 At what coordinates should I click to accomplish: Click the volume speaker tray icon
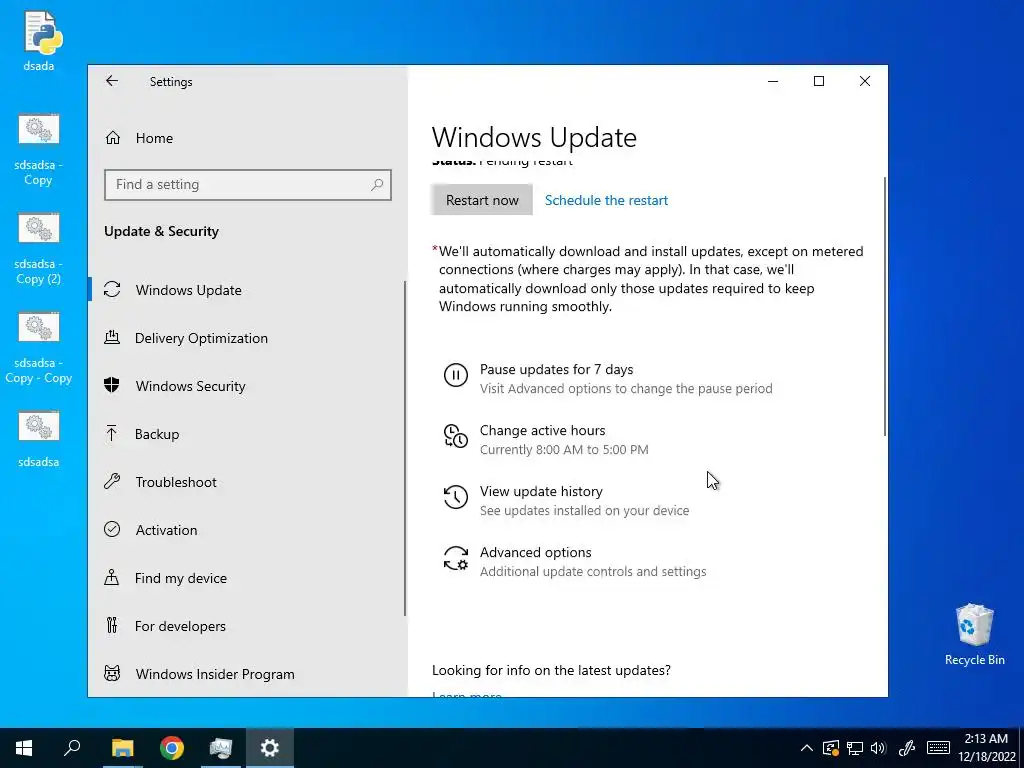tap(878, 748)
